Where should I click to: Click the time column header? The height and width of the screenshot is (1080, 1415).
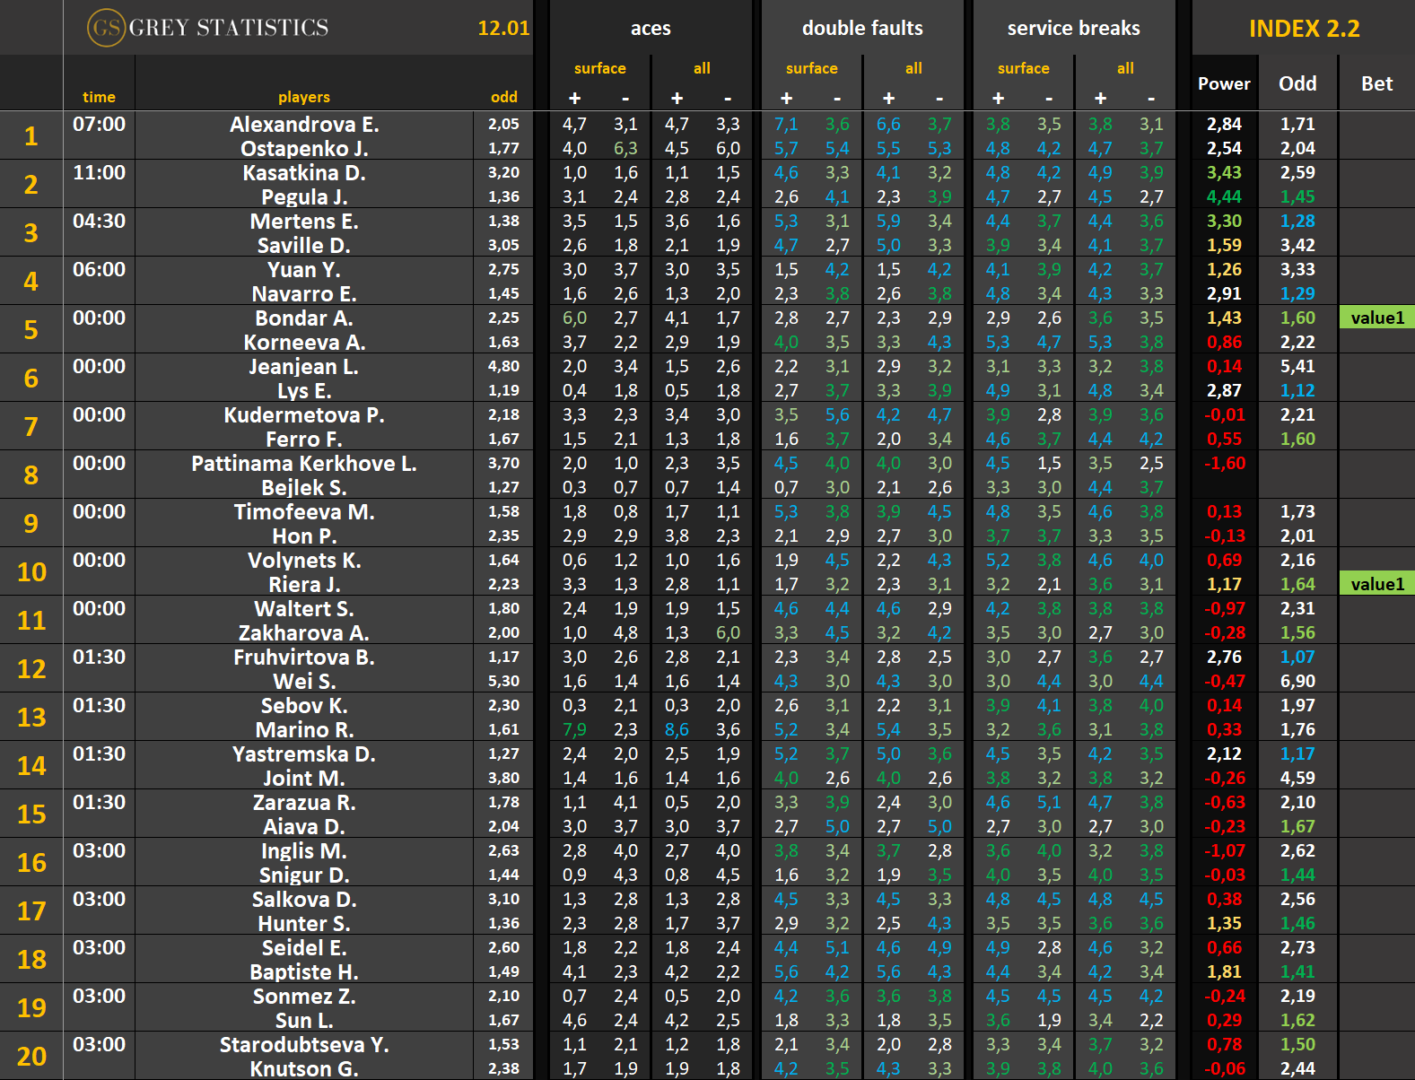pos(99,97)
